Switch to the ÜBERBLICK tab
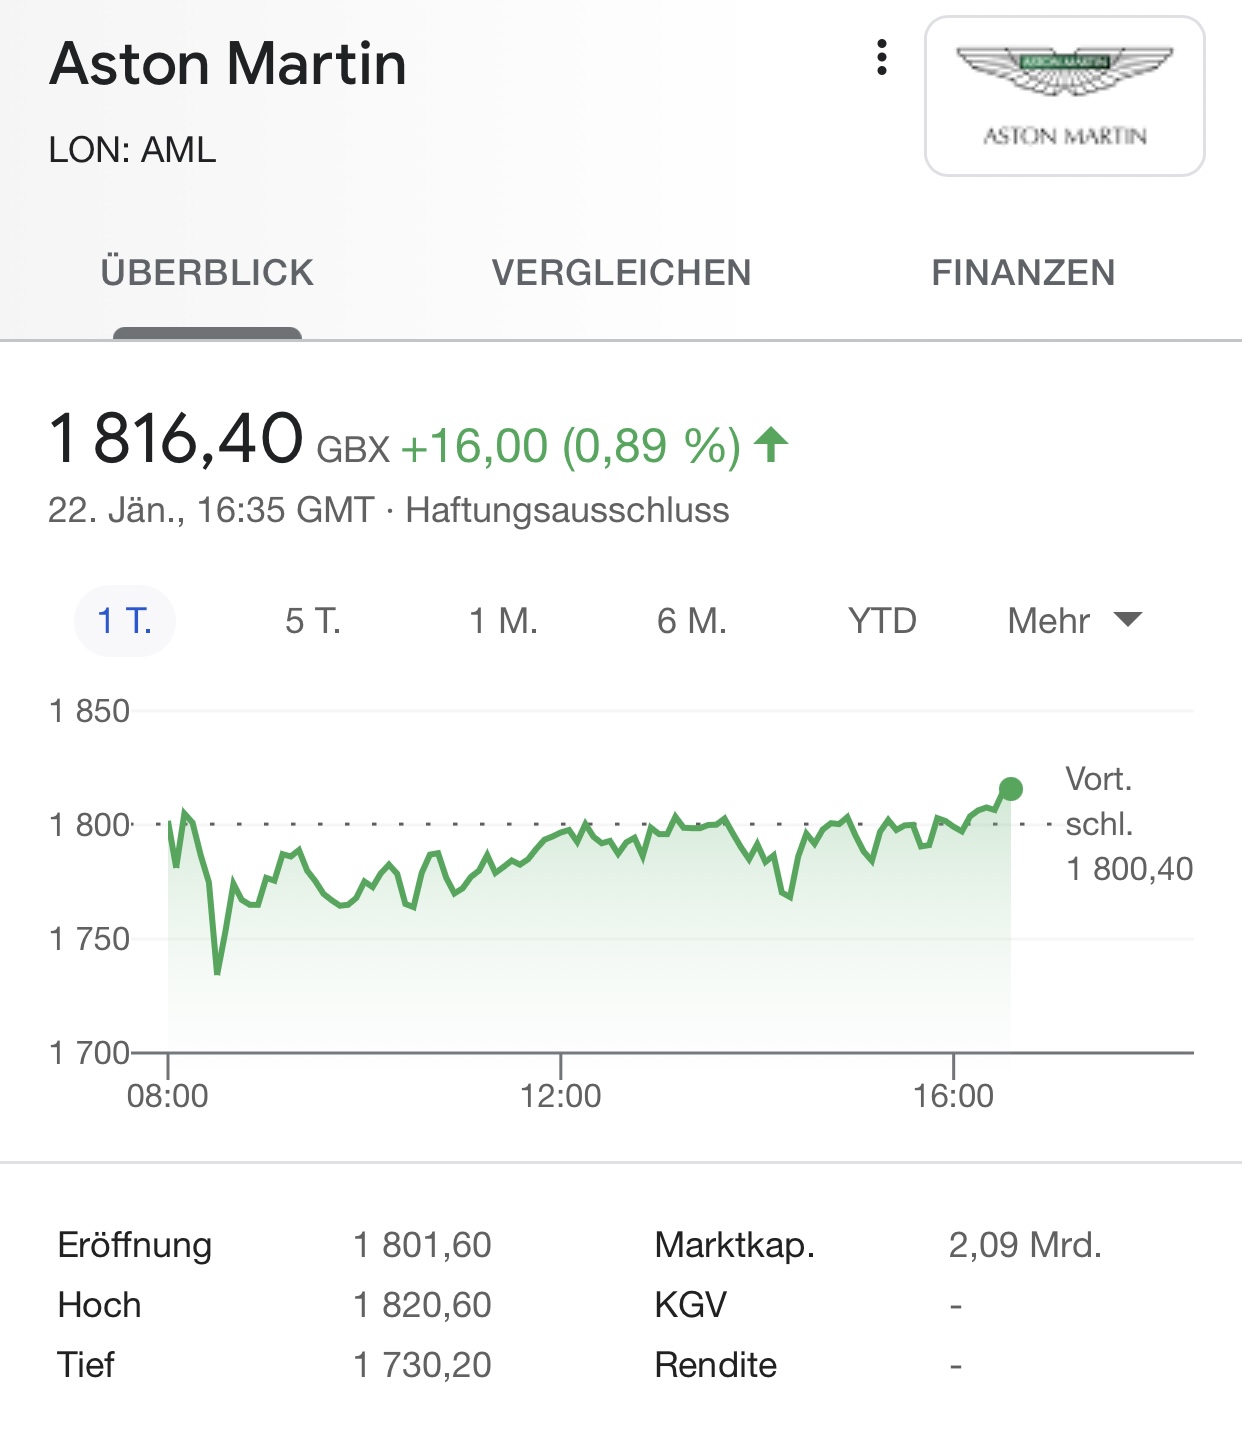1242x1433 pixels. (x=207, y=273)
